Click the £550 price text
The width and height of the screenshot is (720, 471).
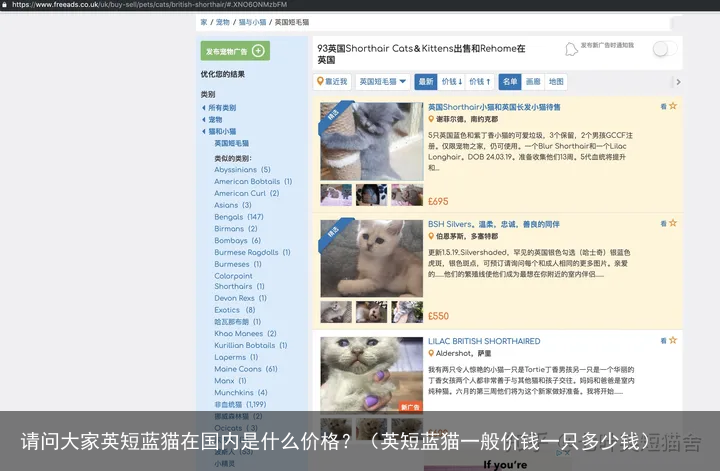pyautogui.click(x=439, y=316)
